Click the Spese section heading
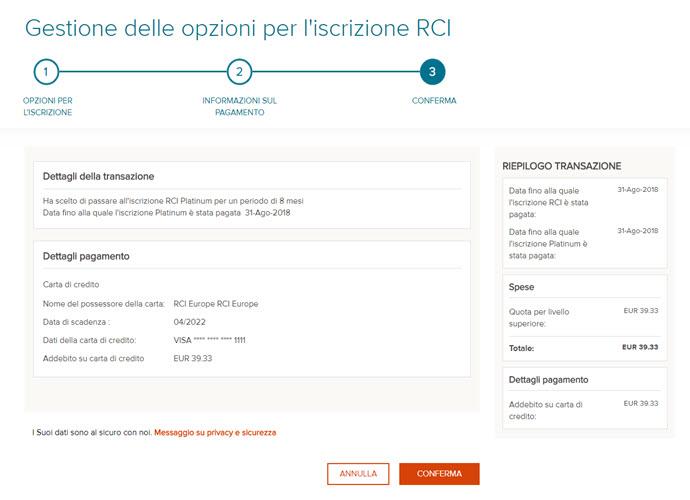This screenshot has width=690, height=500. tap(524, 289)
